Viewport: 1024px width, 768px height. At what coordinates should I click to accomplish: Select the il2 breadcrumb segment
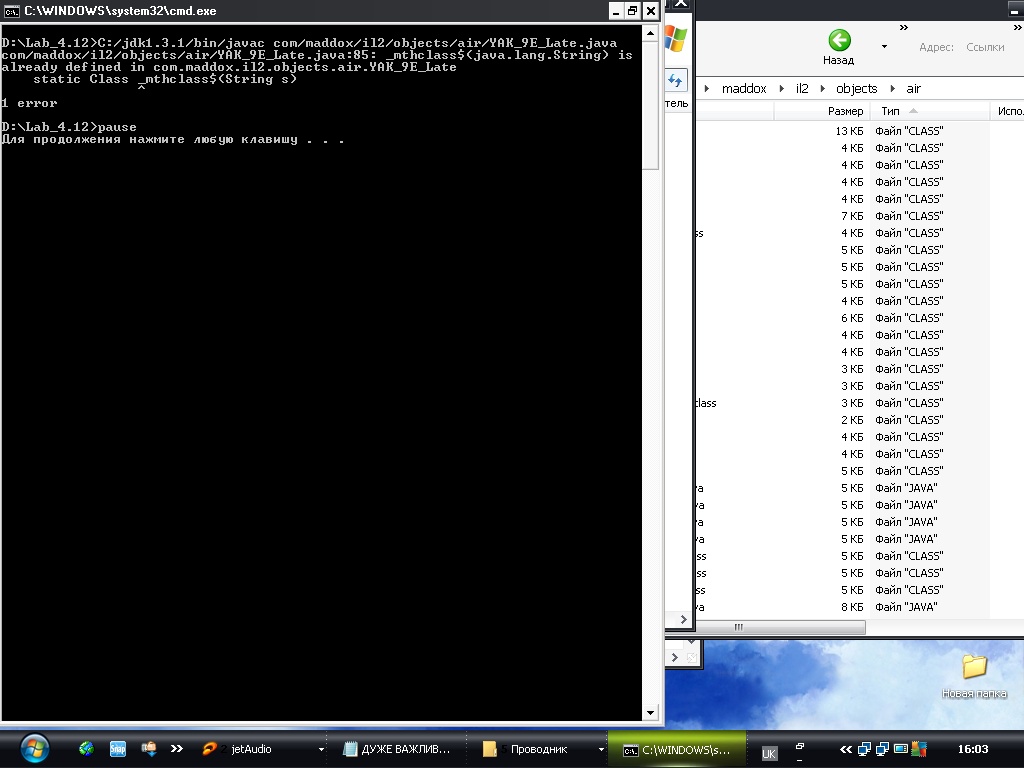point(802,89)
